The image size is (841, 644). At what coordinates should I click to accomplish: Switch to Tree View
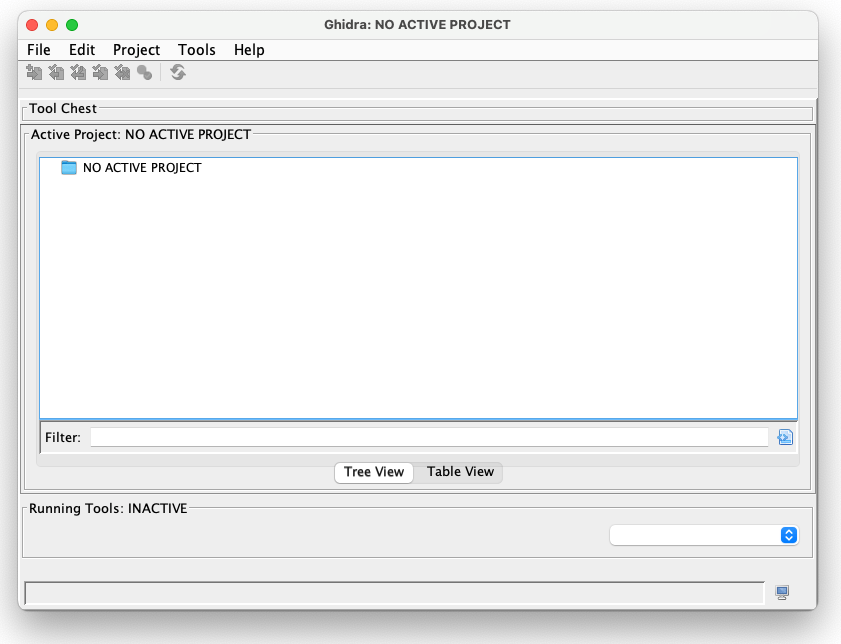pyautogui.click(x=373, y=471)
